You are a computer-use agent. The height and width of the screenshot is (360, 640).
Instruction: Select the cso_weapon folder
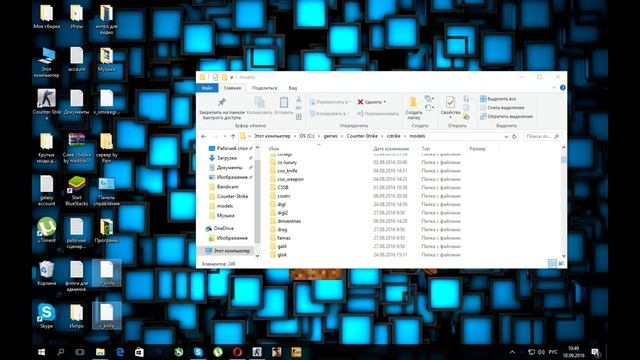click(290, 179)
